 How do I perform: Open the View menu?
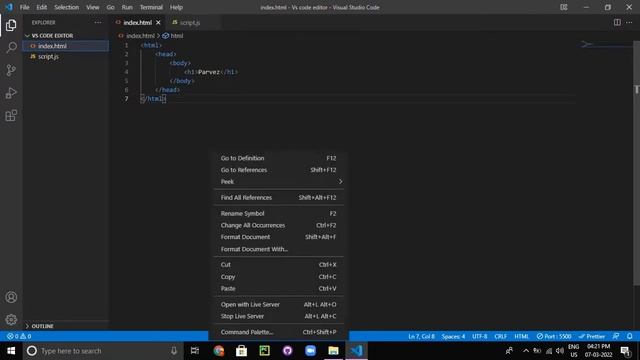93,7
